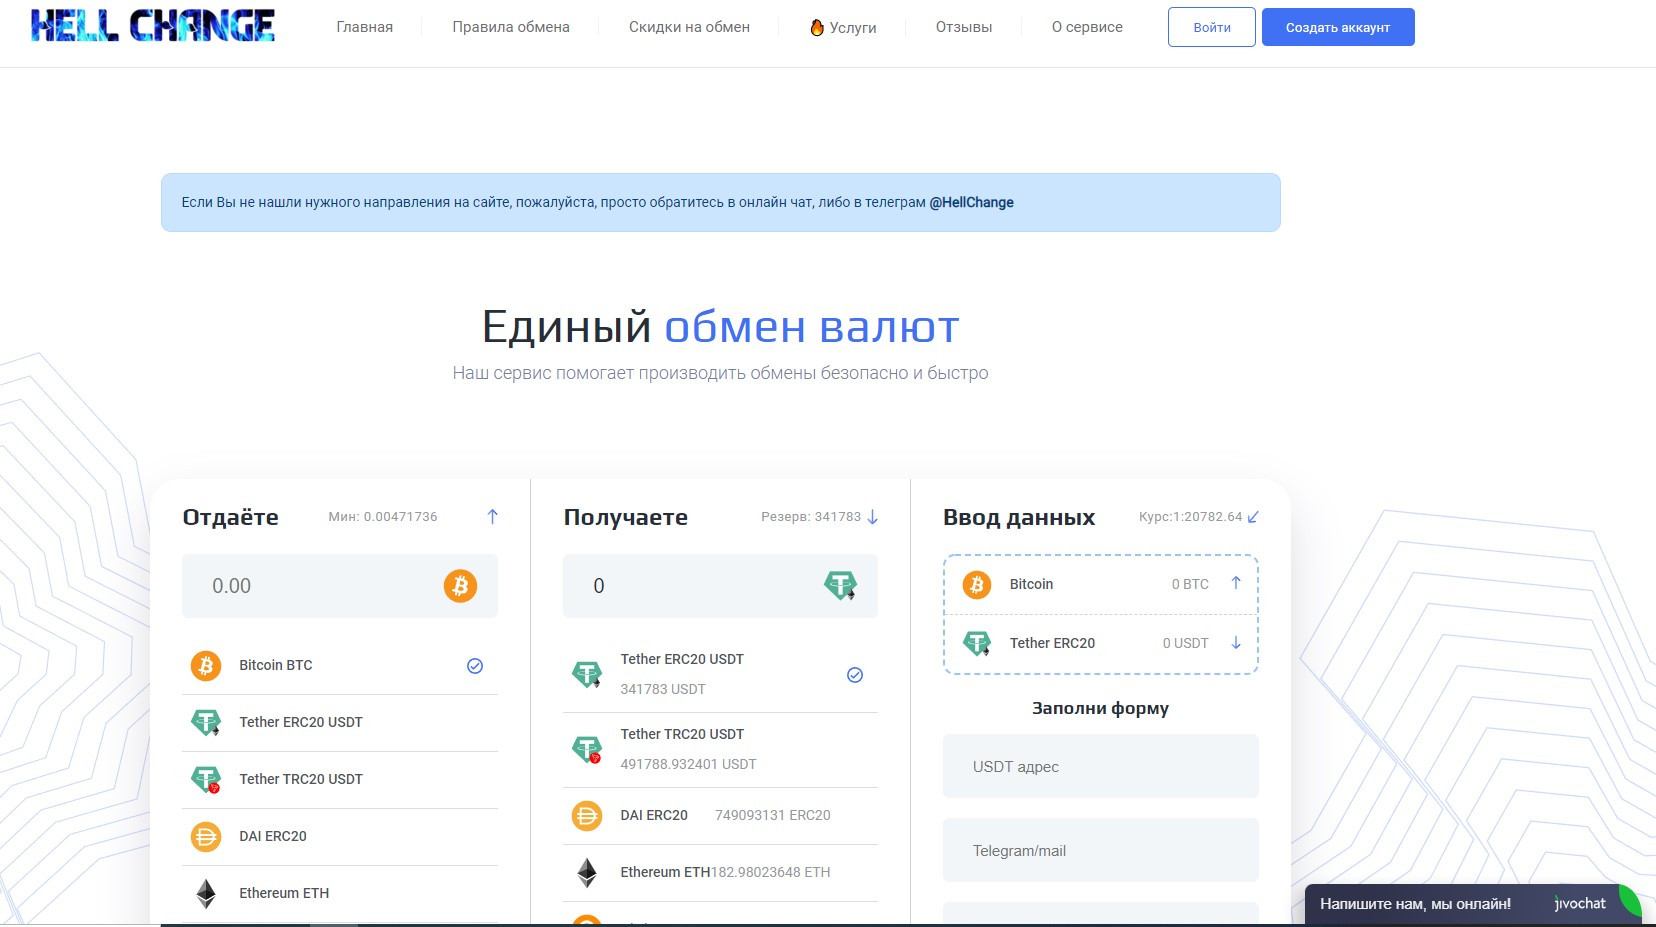Click the Единый обмен валют heading
The image size is (1656, 927).
(720, 327)
